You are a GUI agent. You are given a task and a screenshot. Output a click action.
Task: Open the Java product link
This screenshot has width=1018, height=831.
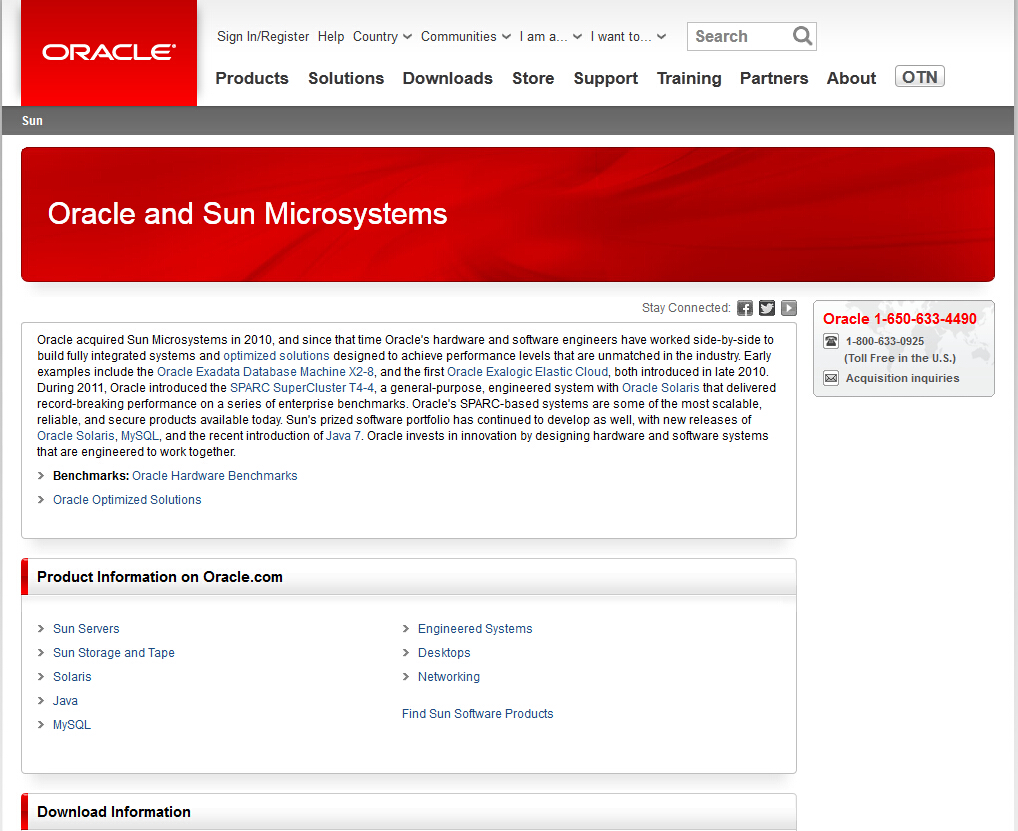tap(66, 701)
